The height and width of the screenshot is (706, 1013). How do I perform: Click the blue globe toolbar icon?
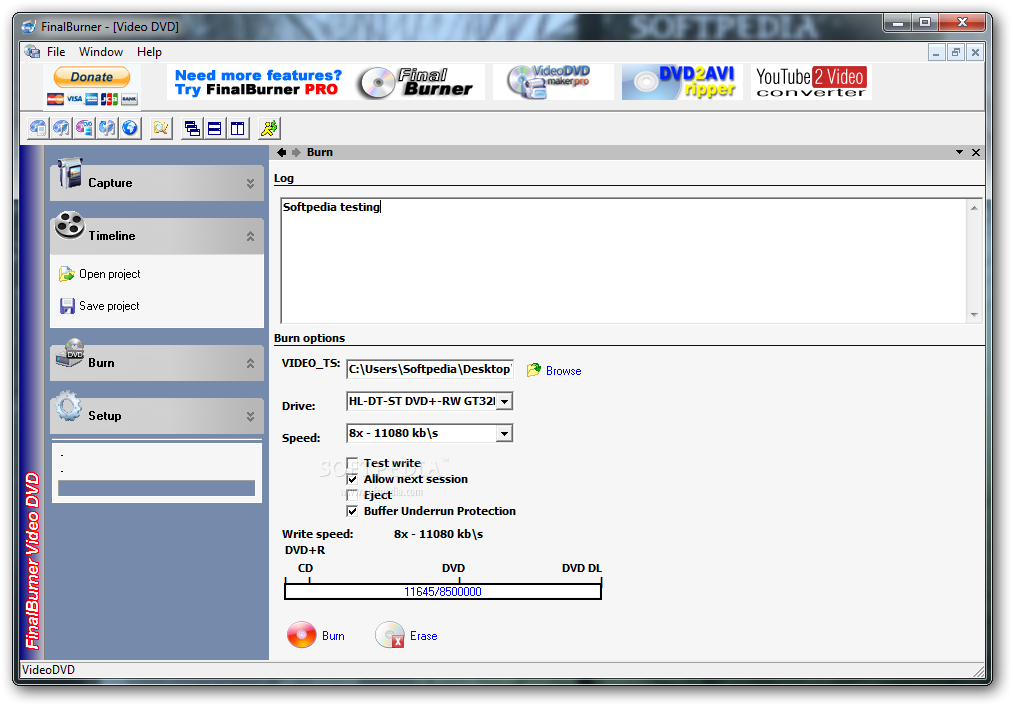[x=130, y=128]
